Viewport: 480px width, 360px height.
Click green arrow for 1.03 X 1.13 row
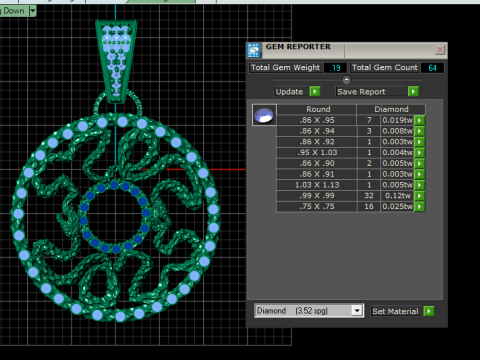420,185
